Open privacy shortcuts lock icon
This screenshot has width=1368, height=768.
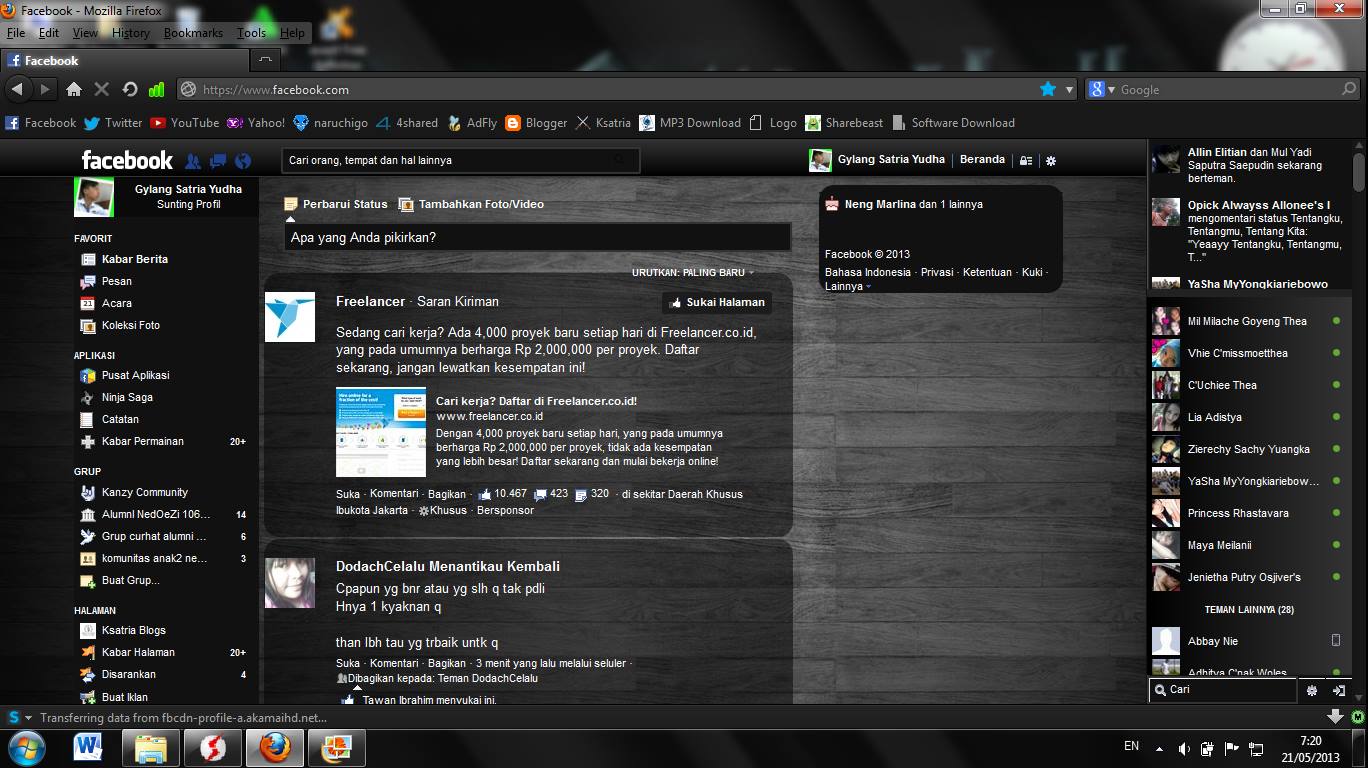(x=1025, y=160)
